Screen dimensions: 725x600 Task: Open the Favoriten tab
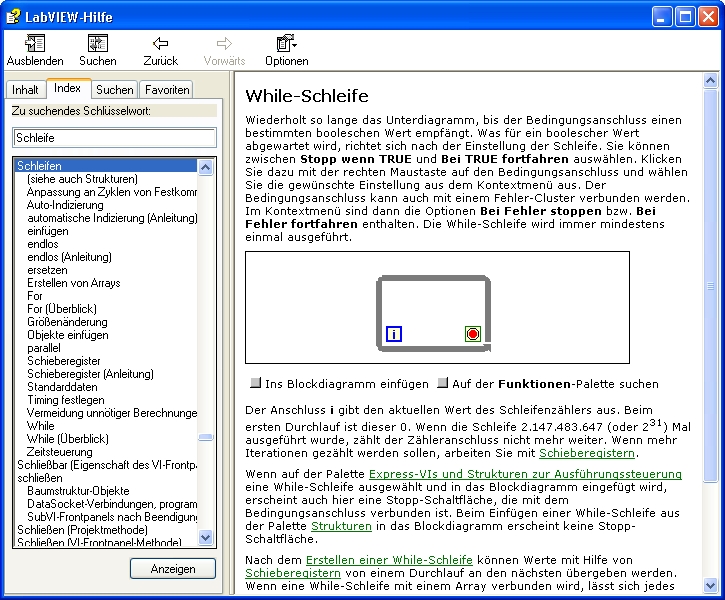click(167, 90)
